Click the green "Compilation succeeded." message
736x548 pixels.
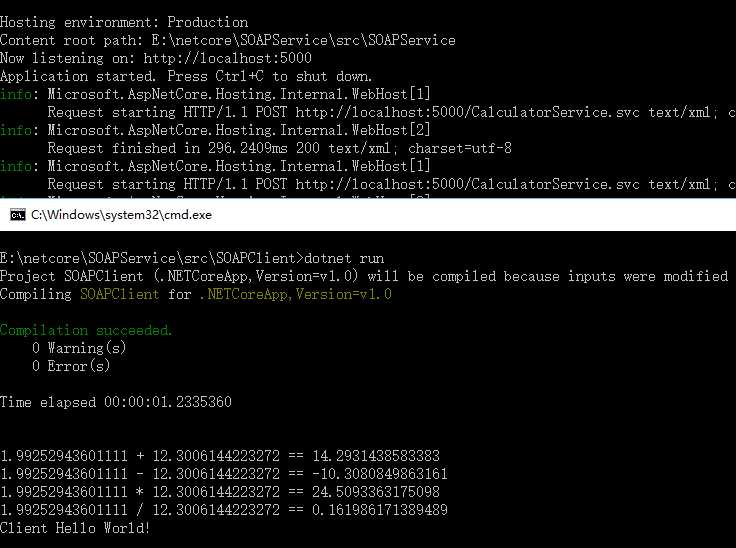[86, 330]
